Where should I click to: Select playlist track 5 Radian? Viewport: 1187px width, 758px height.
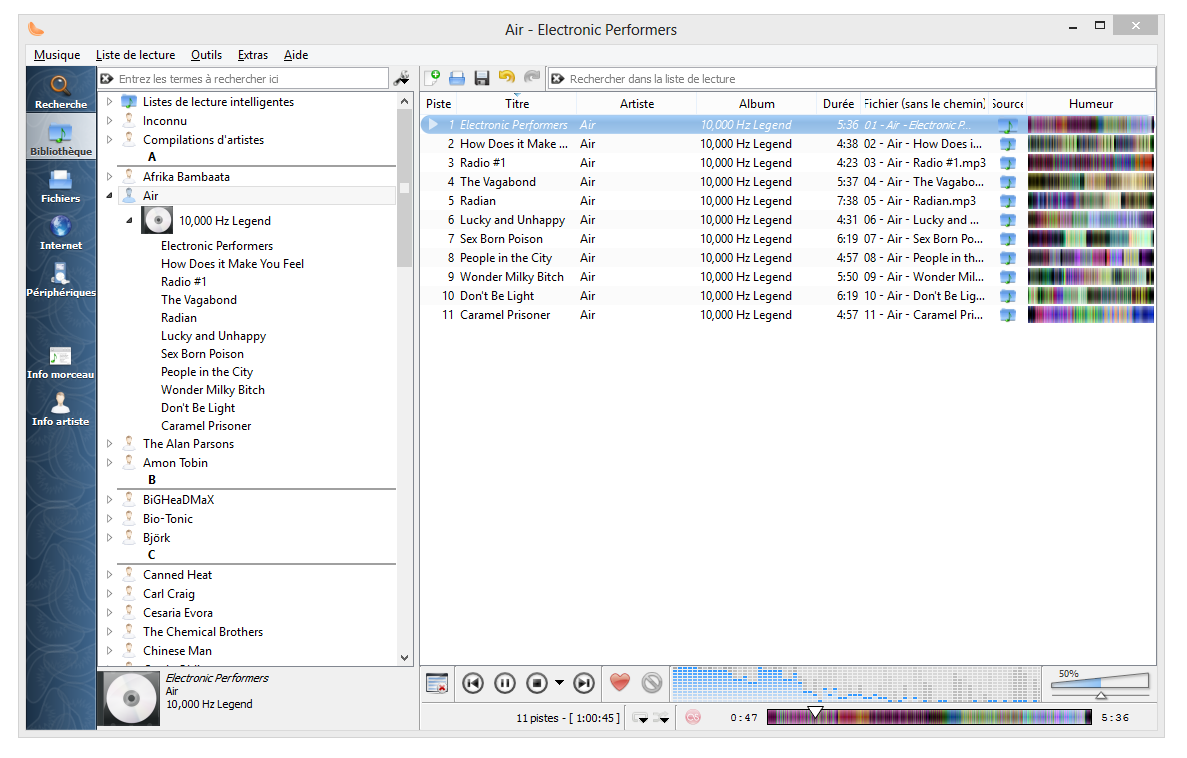(787, 201)
